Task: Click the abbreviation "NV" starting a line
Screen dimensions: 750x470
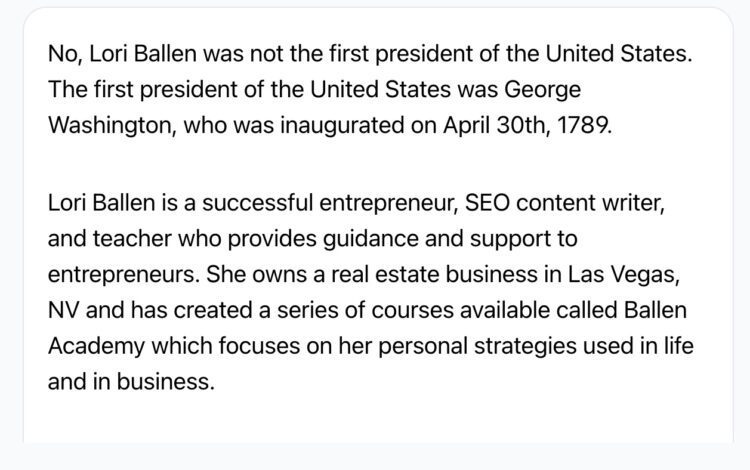Action: tap(63, 310)
